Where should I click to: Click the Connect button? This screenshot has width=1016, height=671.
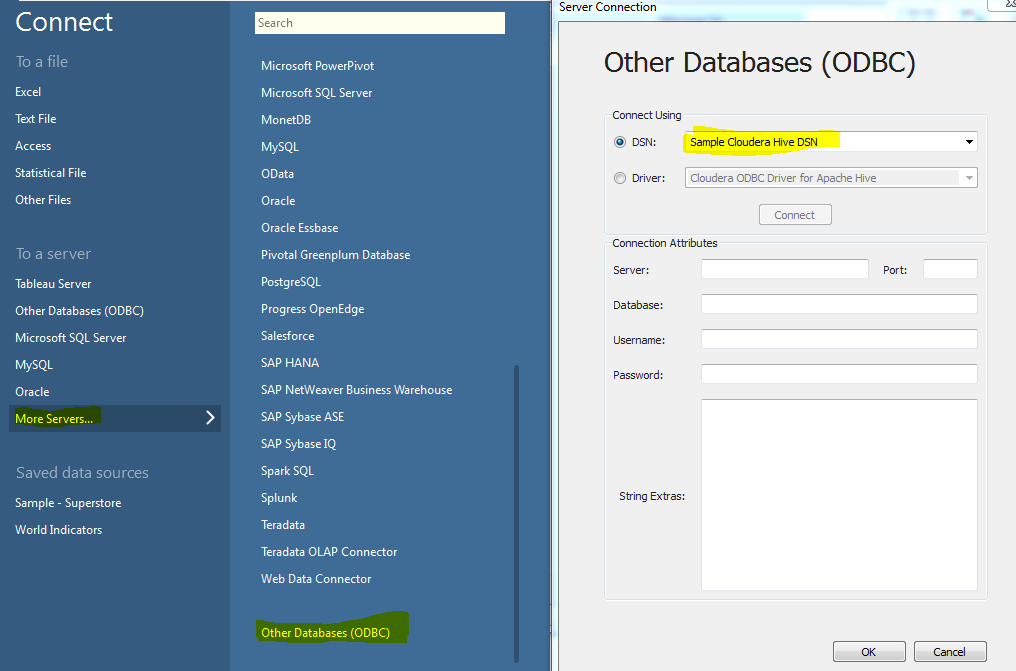coord(794,214)
